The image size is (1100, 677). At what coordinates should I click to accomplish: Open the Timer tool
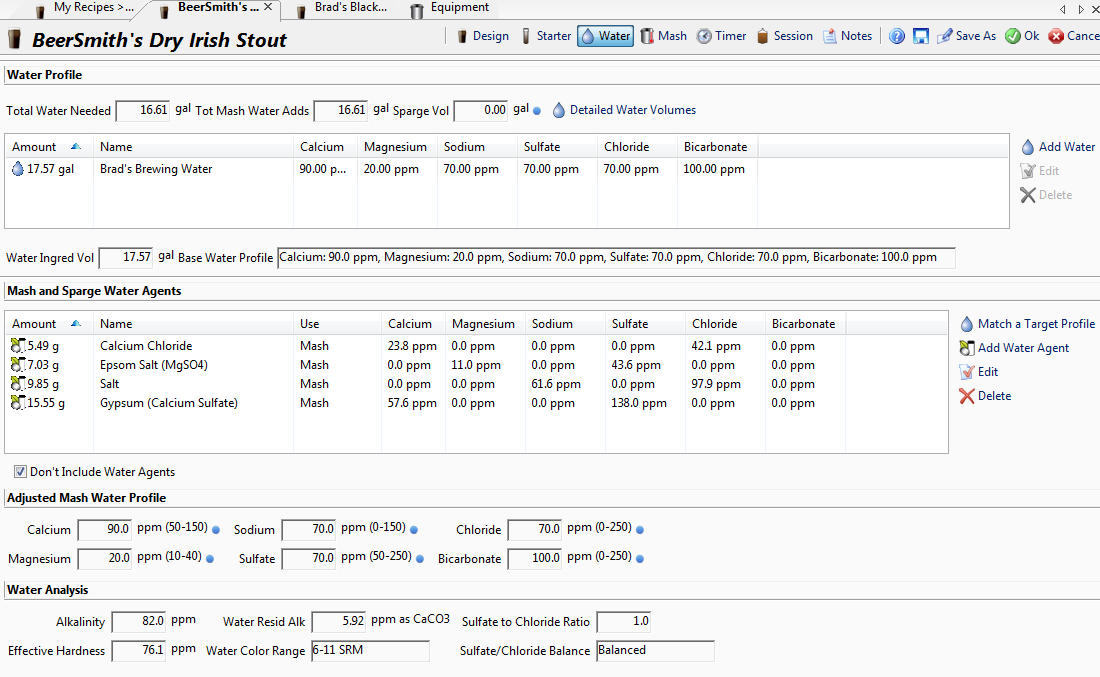(721, 36)
